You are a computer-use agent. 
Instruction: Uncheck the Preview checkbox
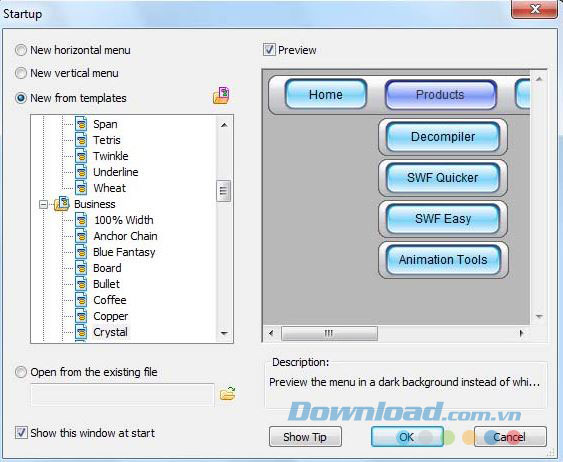click(269, 50)
